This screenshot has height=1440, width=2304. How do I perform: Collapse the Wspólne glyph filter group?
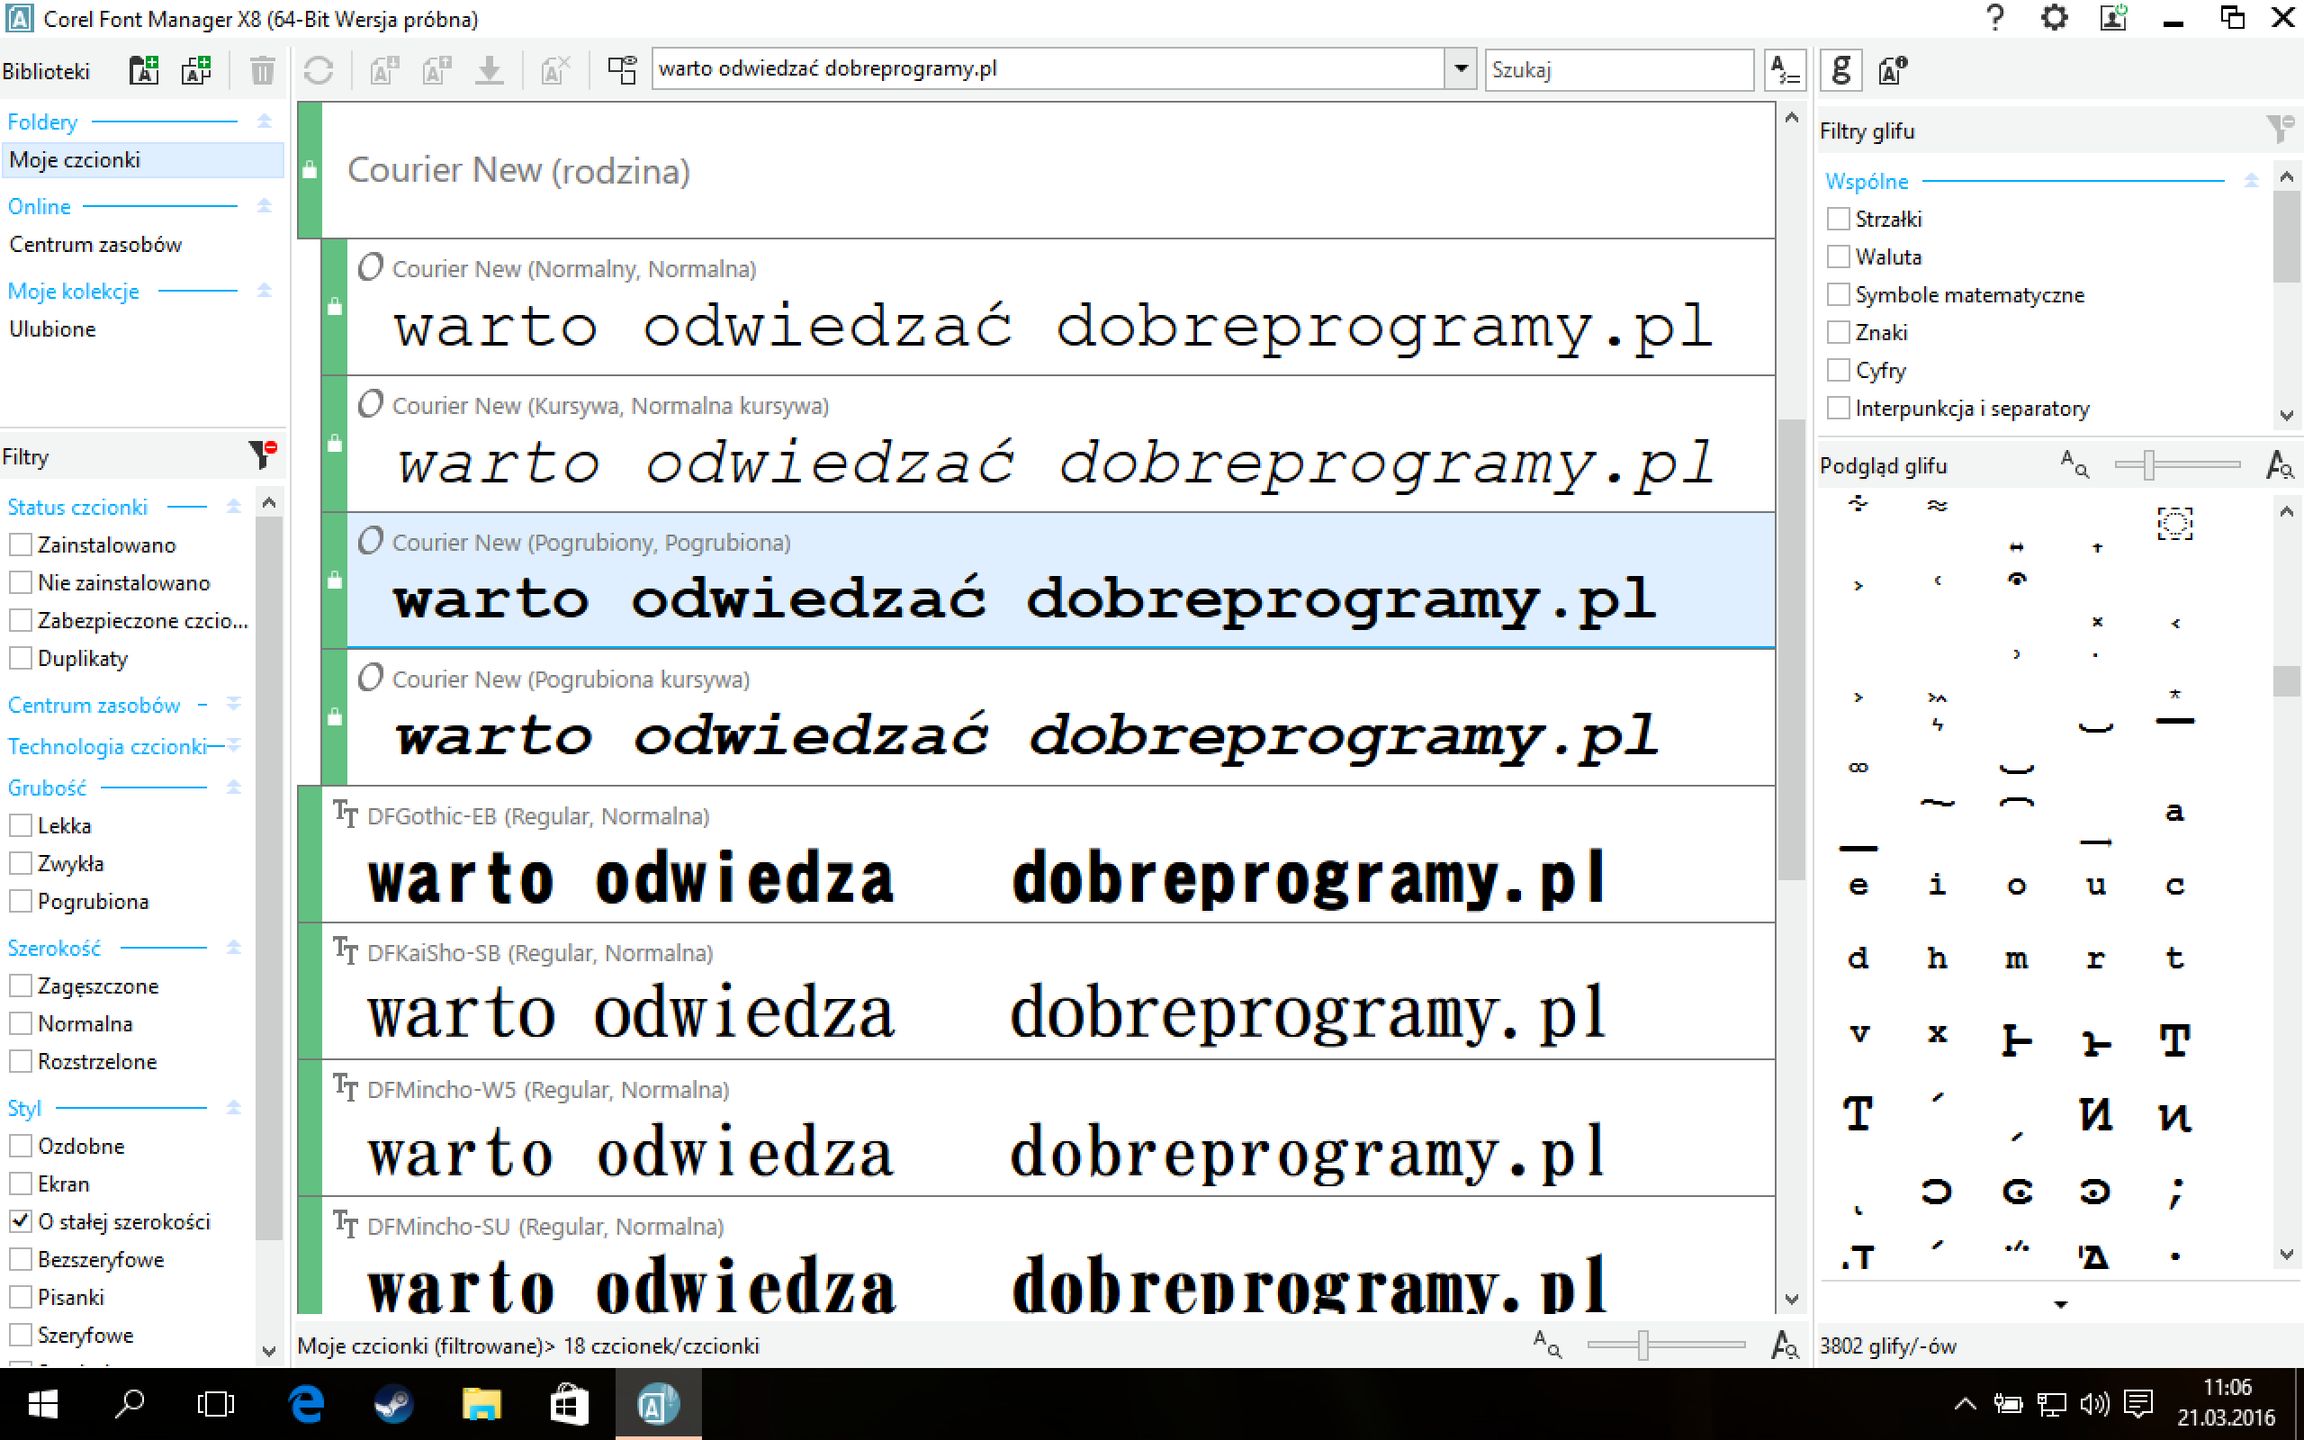tap(2251, 180)
